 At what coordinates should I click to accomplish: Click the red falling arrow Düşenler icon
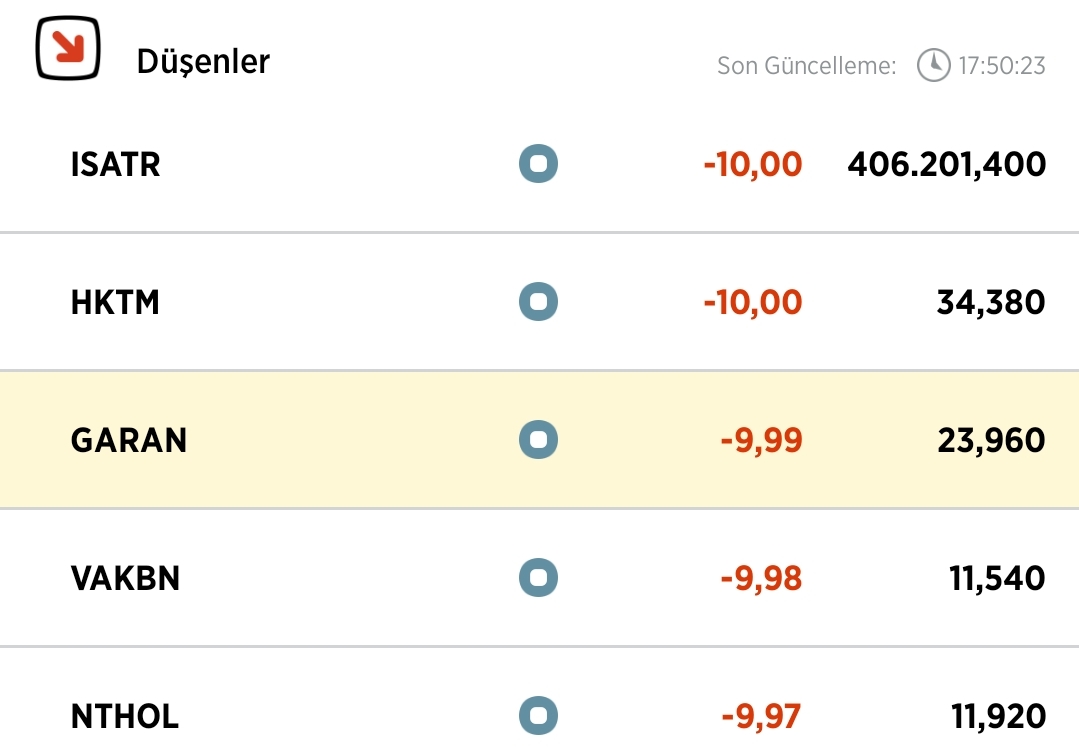coord(68,48)
